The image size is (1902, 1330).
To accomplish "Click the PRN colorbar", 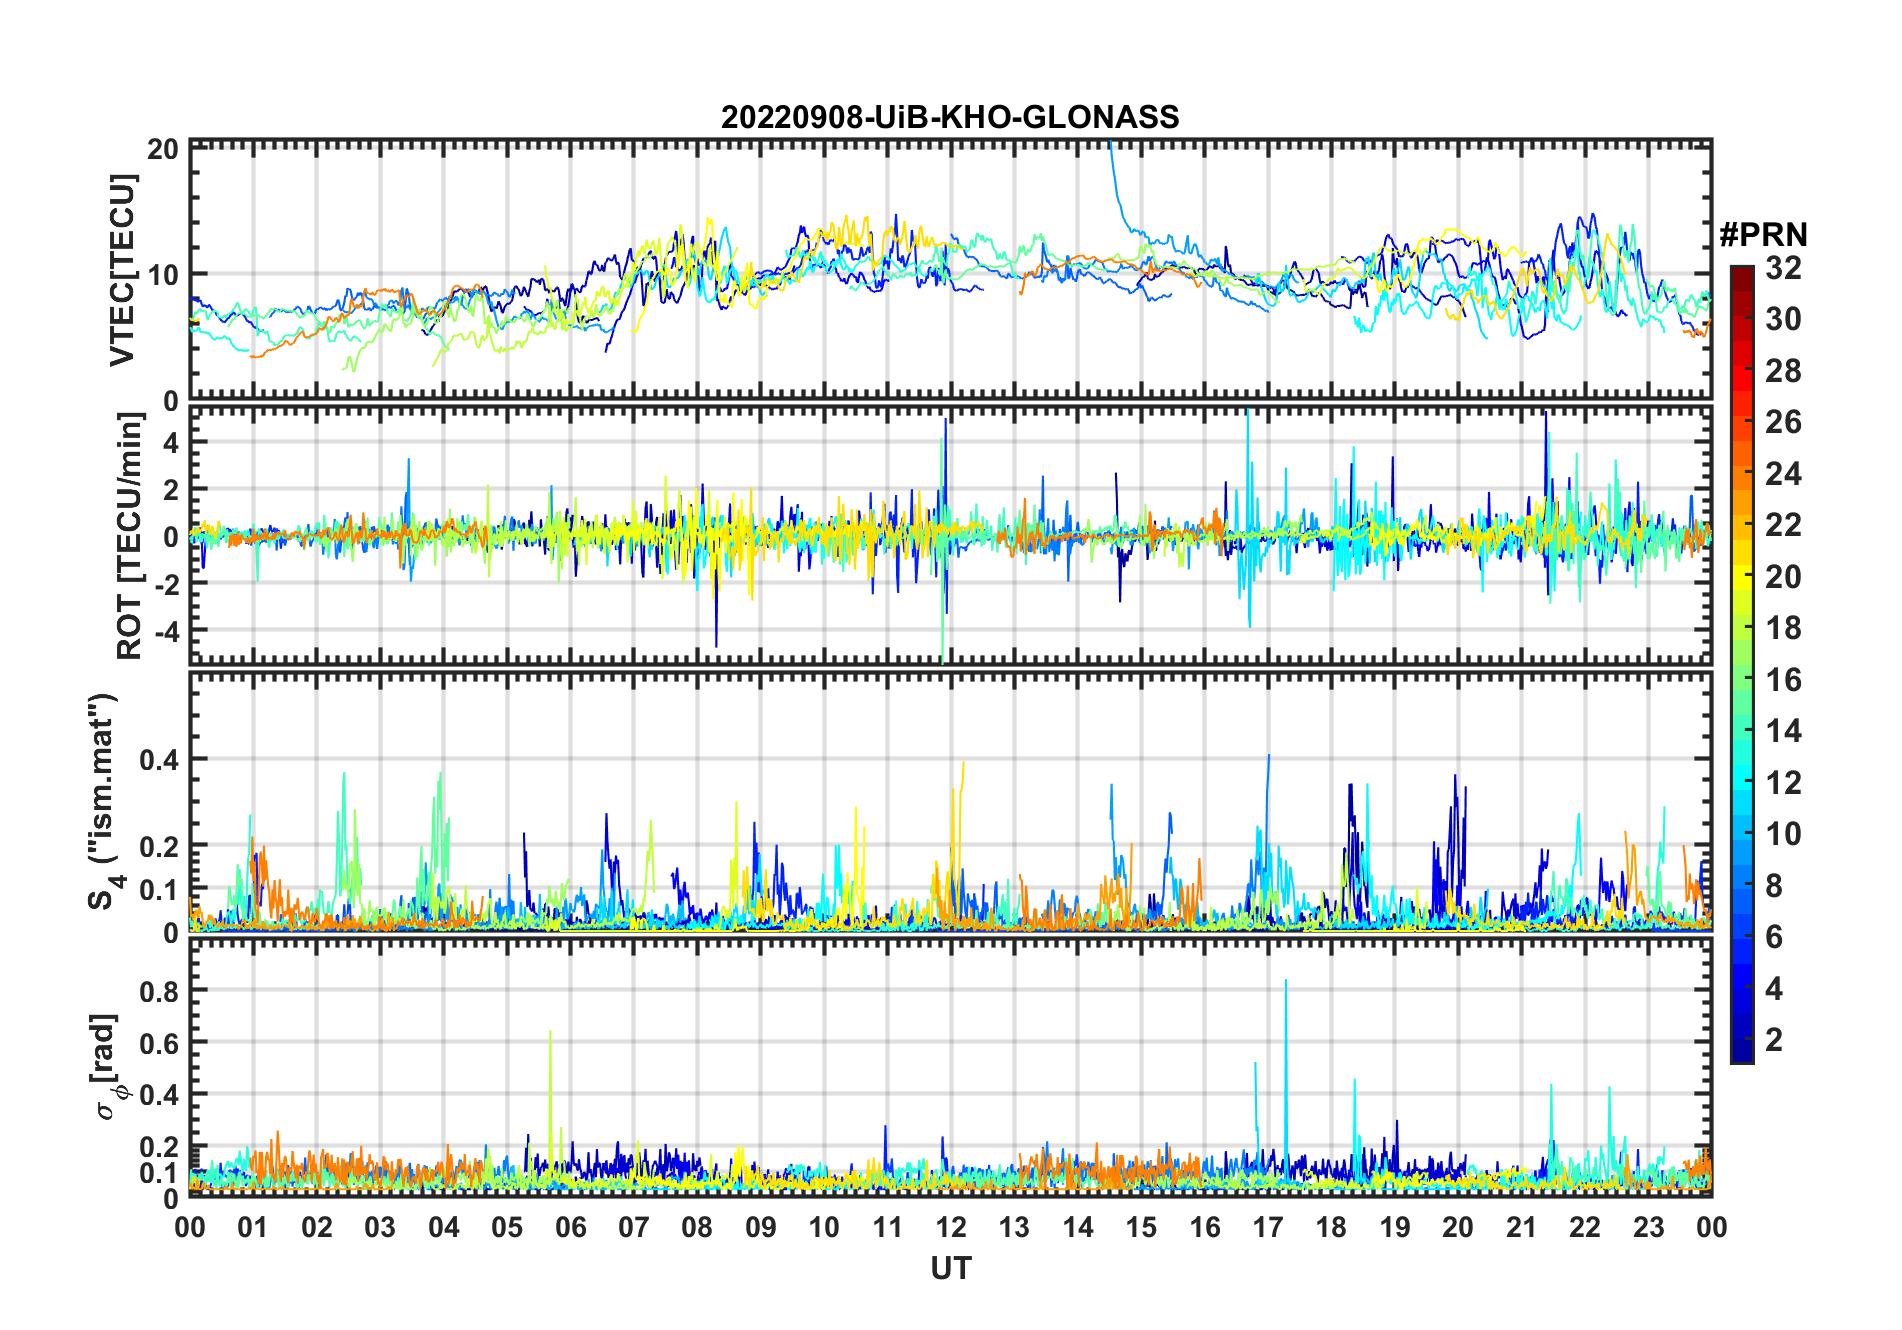I will tap(1741, 664).
